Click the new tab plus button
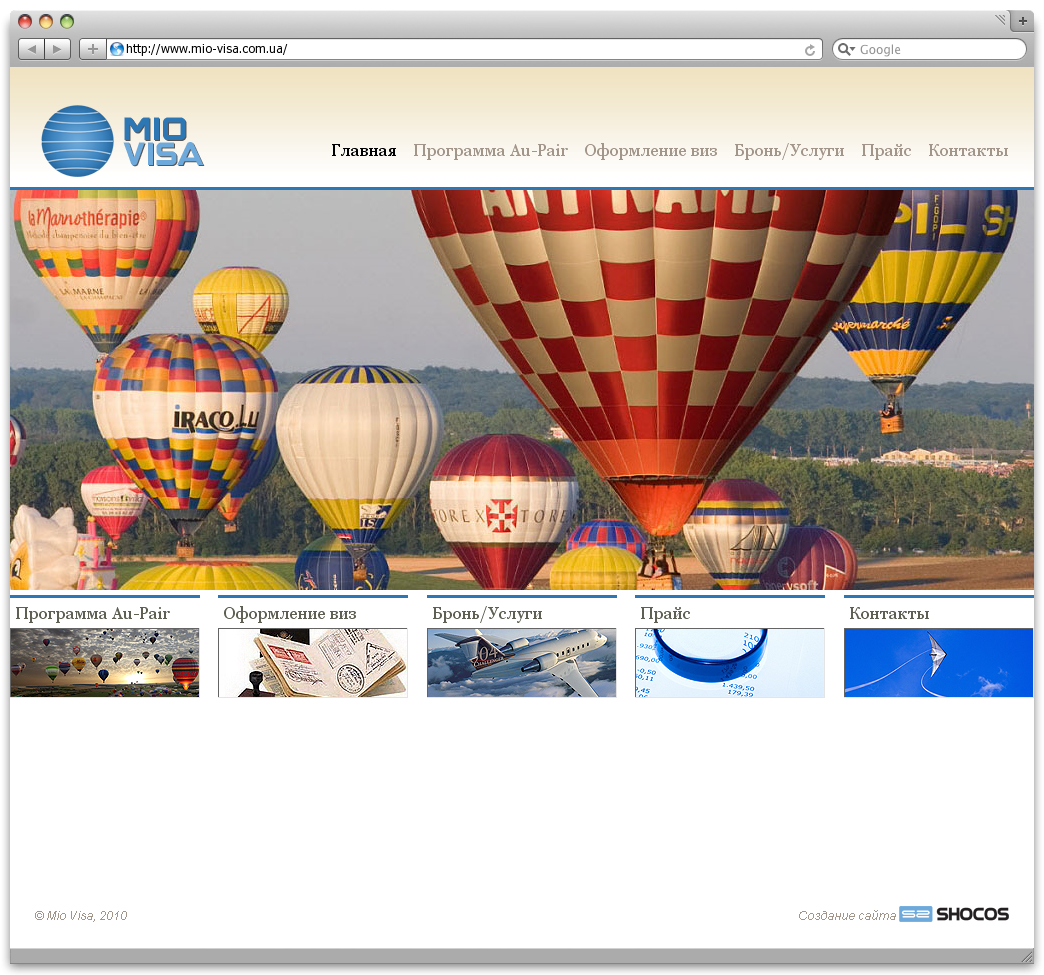The image size is (1044, 975). [1022, 21]
